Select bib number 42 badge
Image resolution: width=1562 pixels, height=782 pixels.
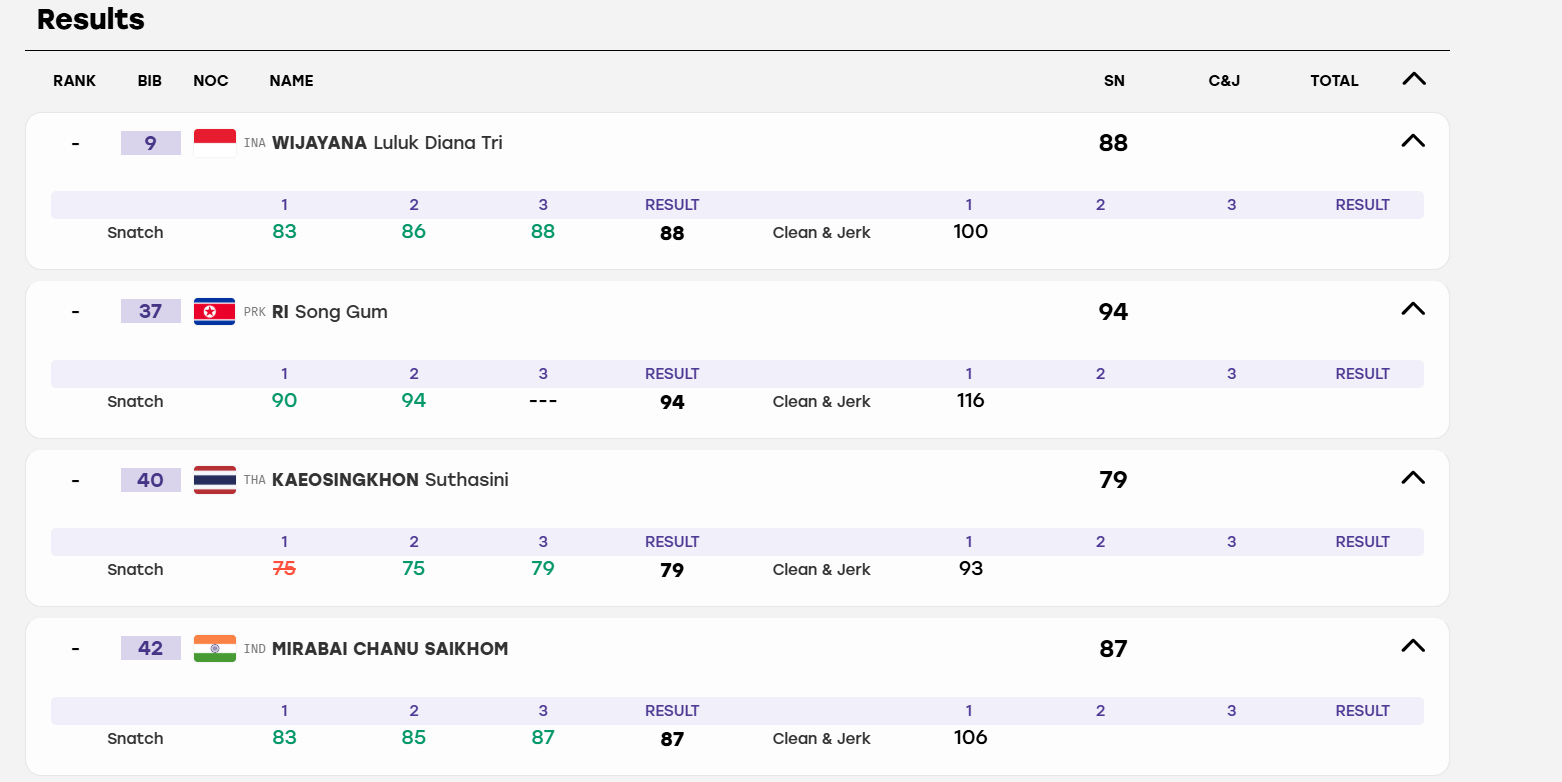click(150, 649)
